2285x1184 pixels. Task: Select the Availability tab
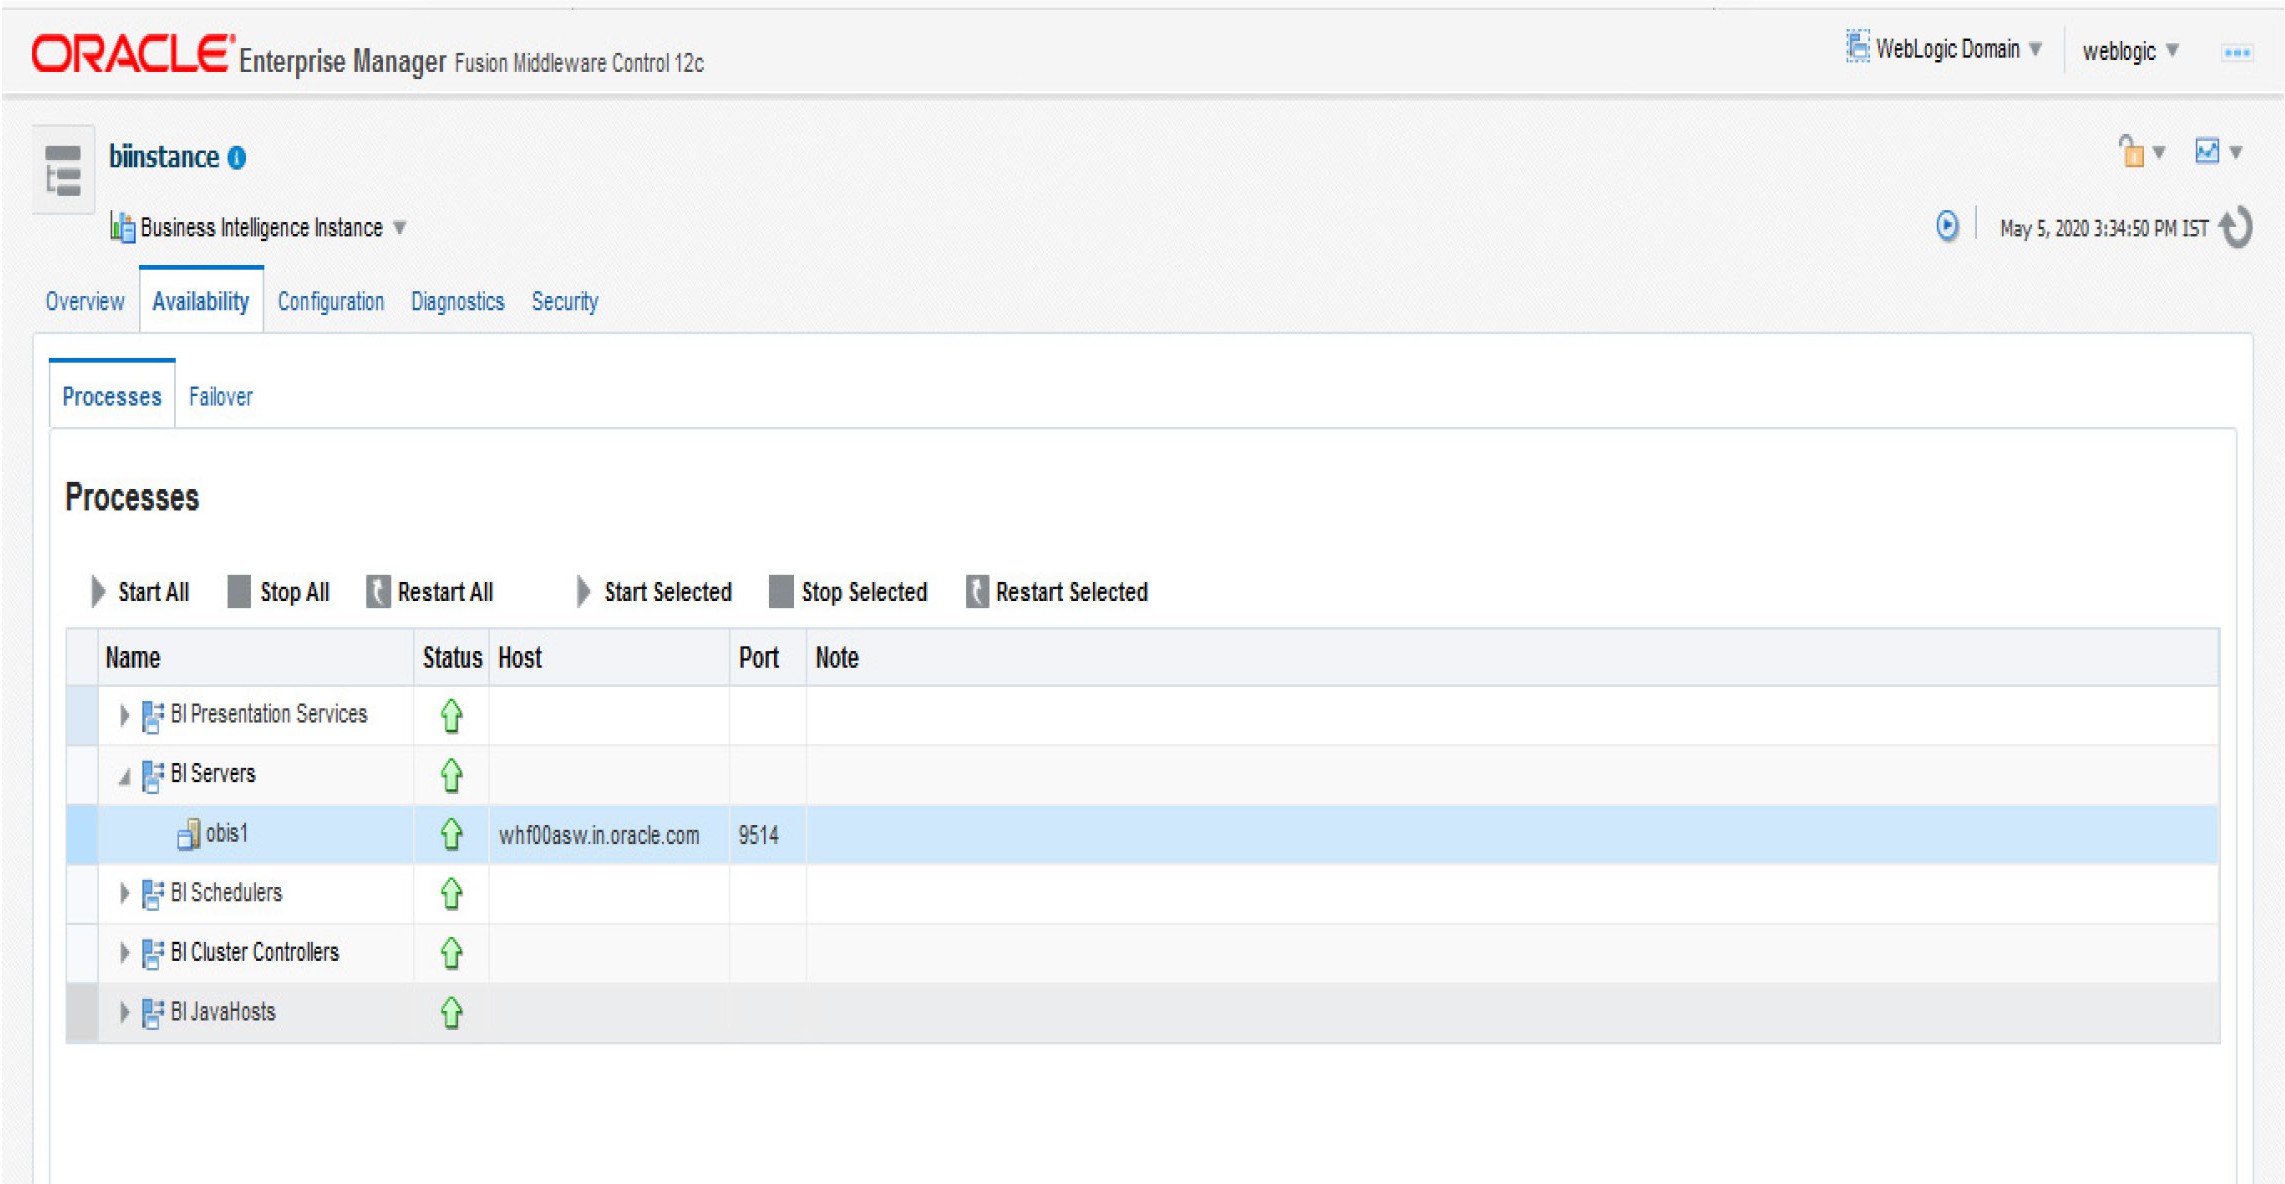200,301
